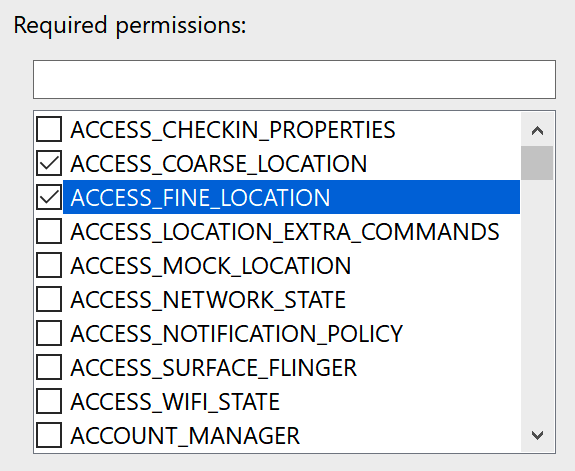
Task: Click the scrollbar thumb in permissions list
Action: click(x=537, y=163)
